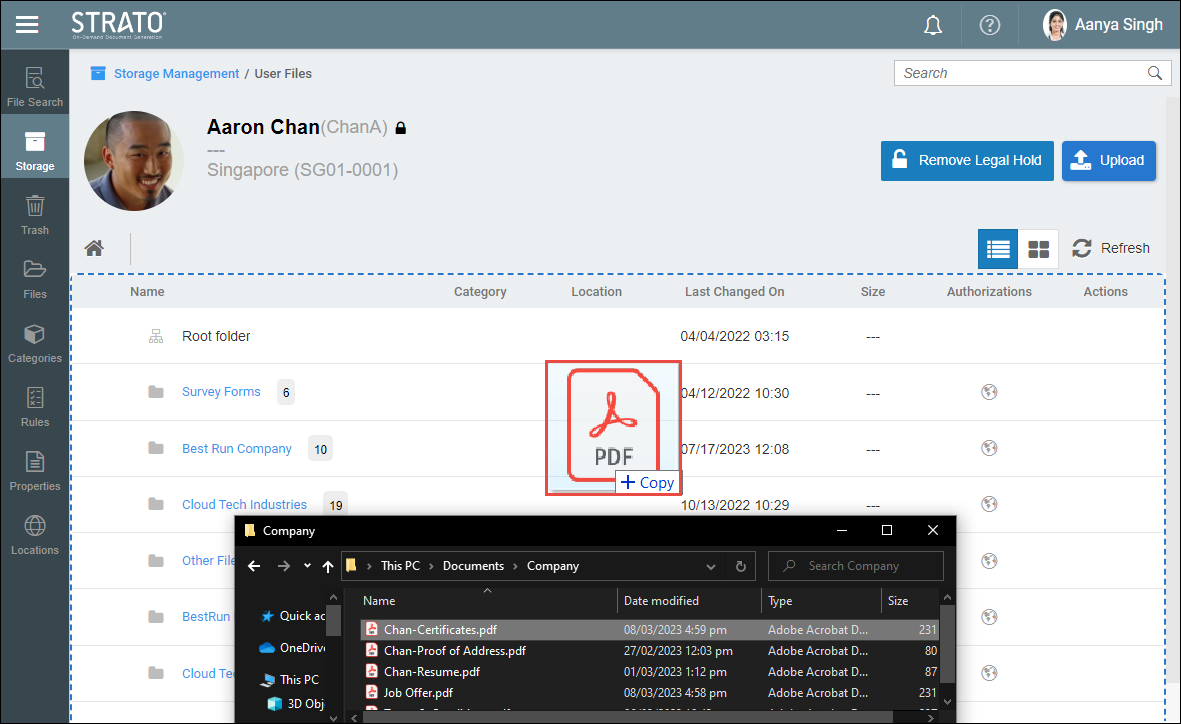
Task: Expand the Explorer address bar history dropdown
Action: point(710,566)
